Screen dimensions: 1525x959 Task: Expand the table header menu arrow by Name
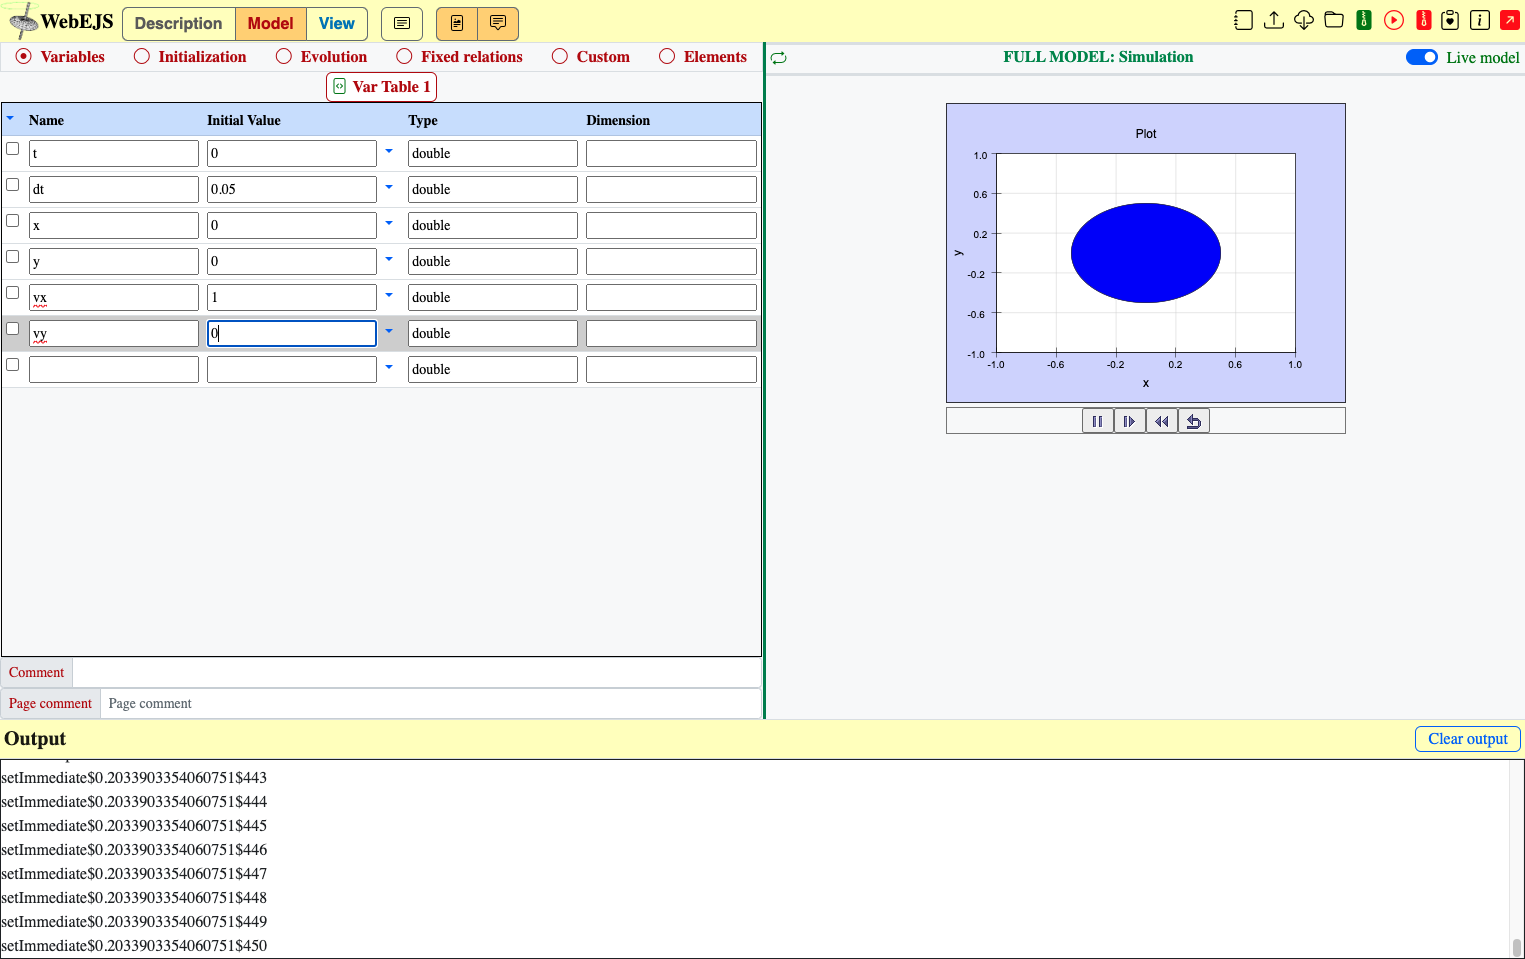[x=10, y=118]
